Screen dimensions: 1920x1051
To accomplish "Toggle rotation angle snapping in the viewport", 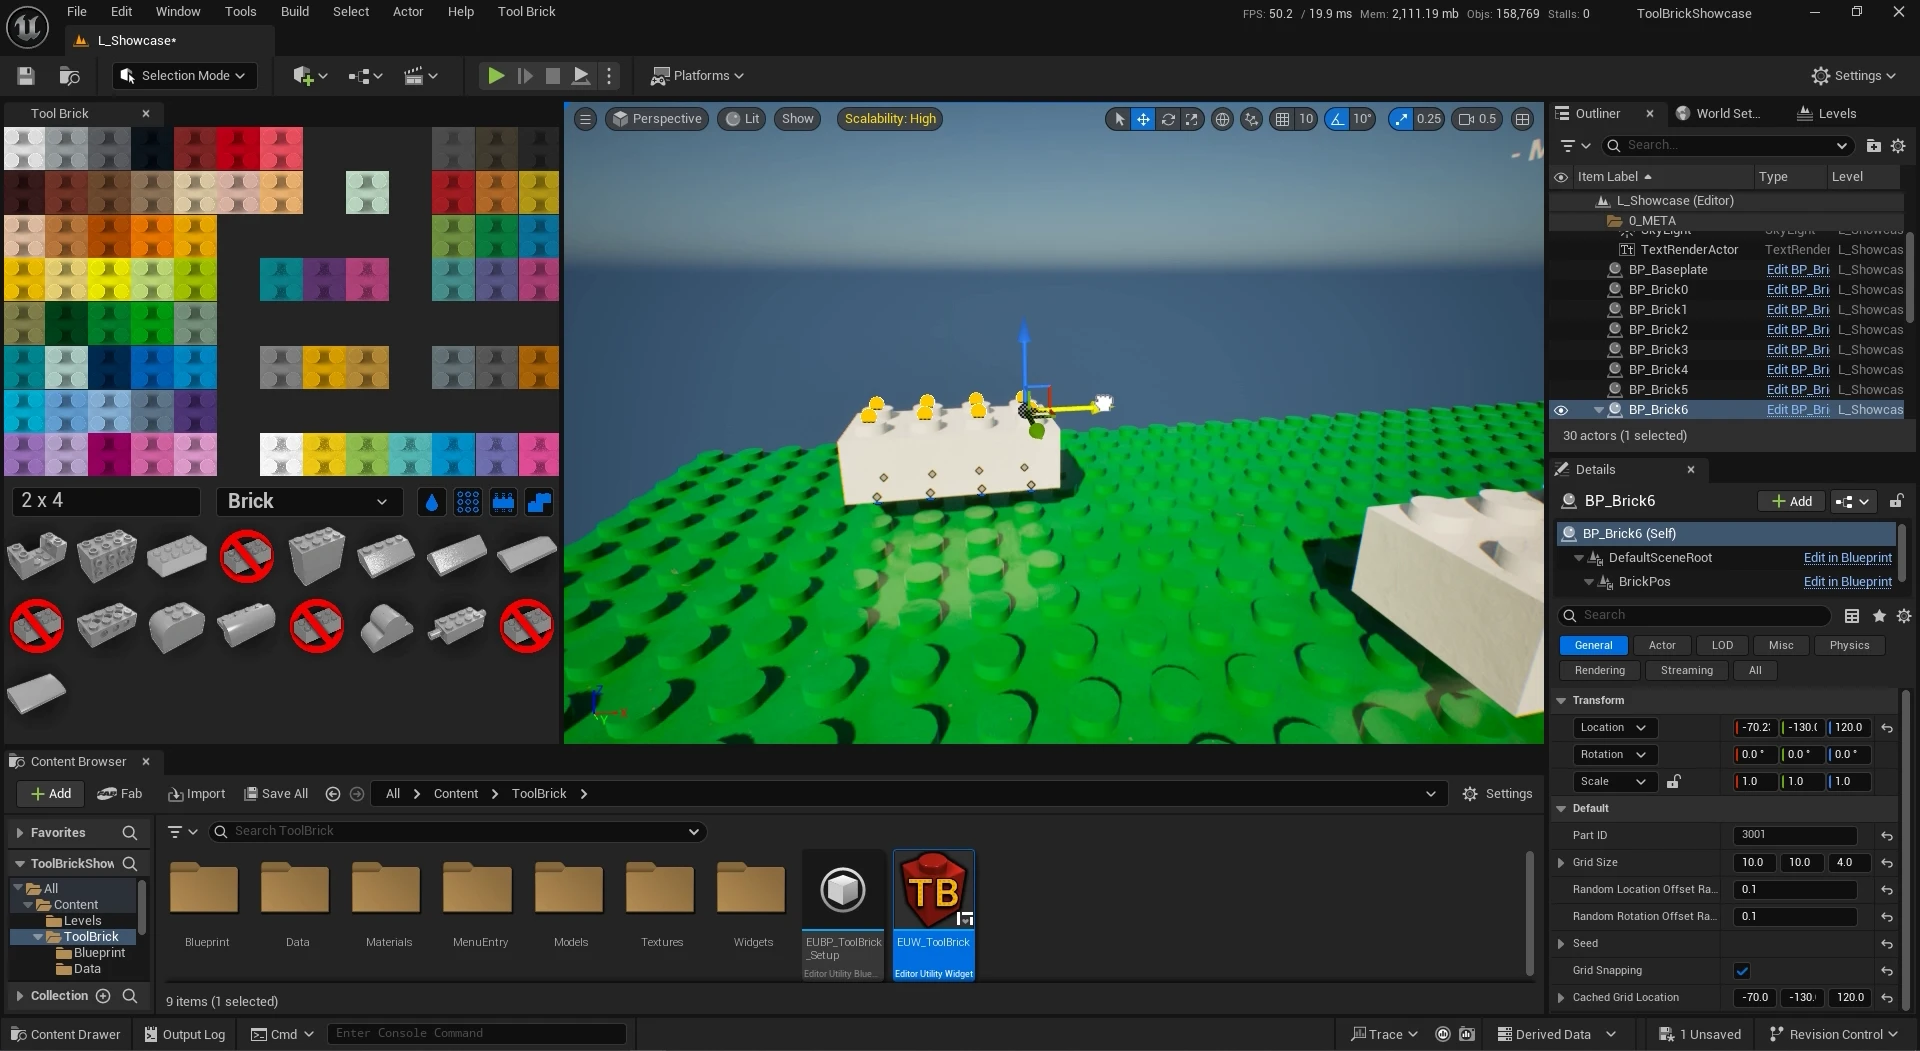I will 1337,119.
